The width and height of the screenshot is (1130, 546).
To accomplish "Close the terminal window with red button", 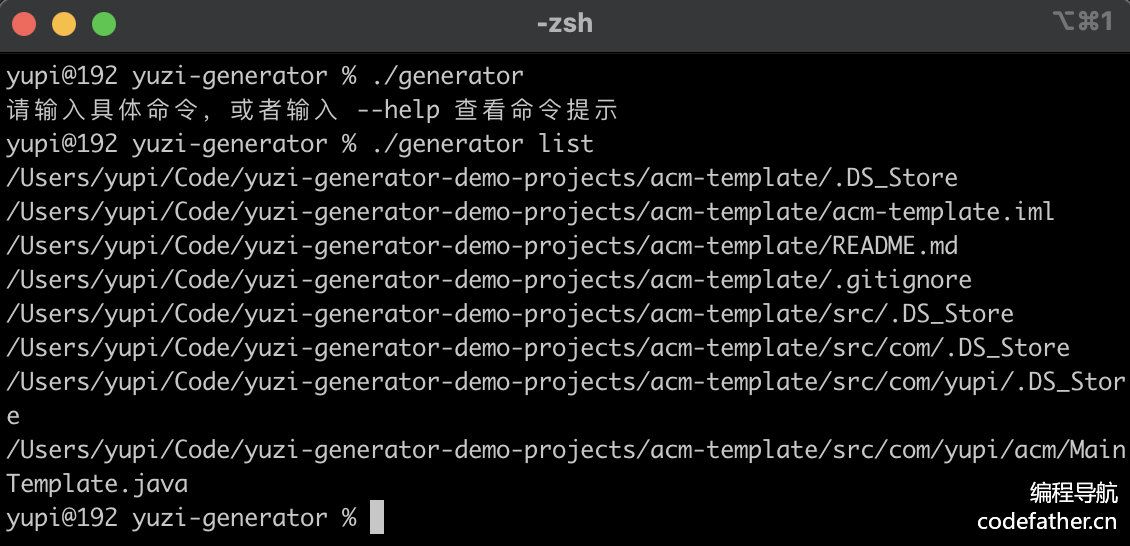I will click(24, 24).
